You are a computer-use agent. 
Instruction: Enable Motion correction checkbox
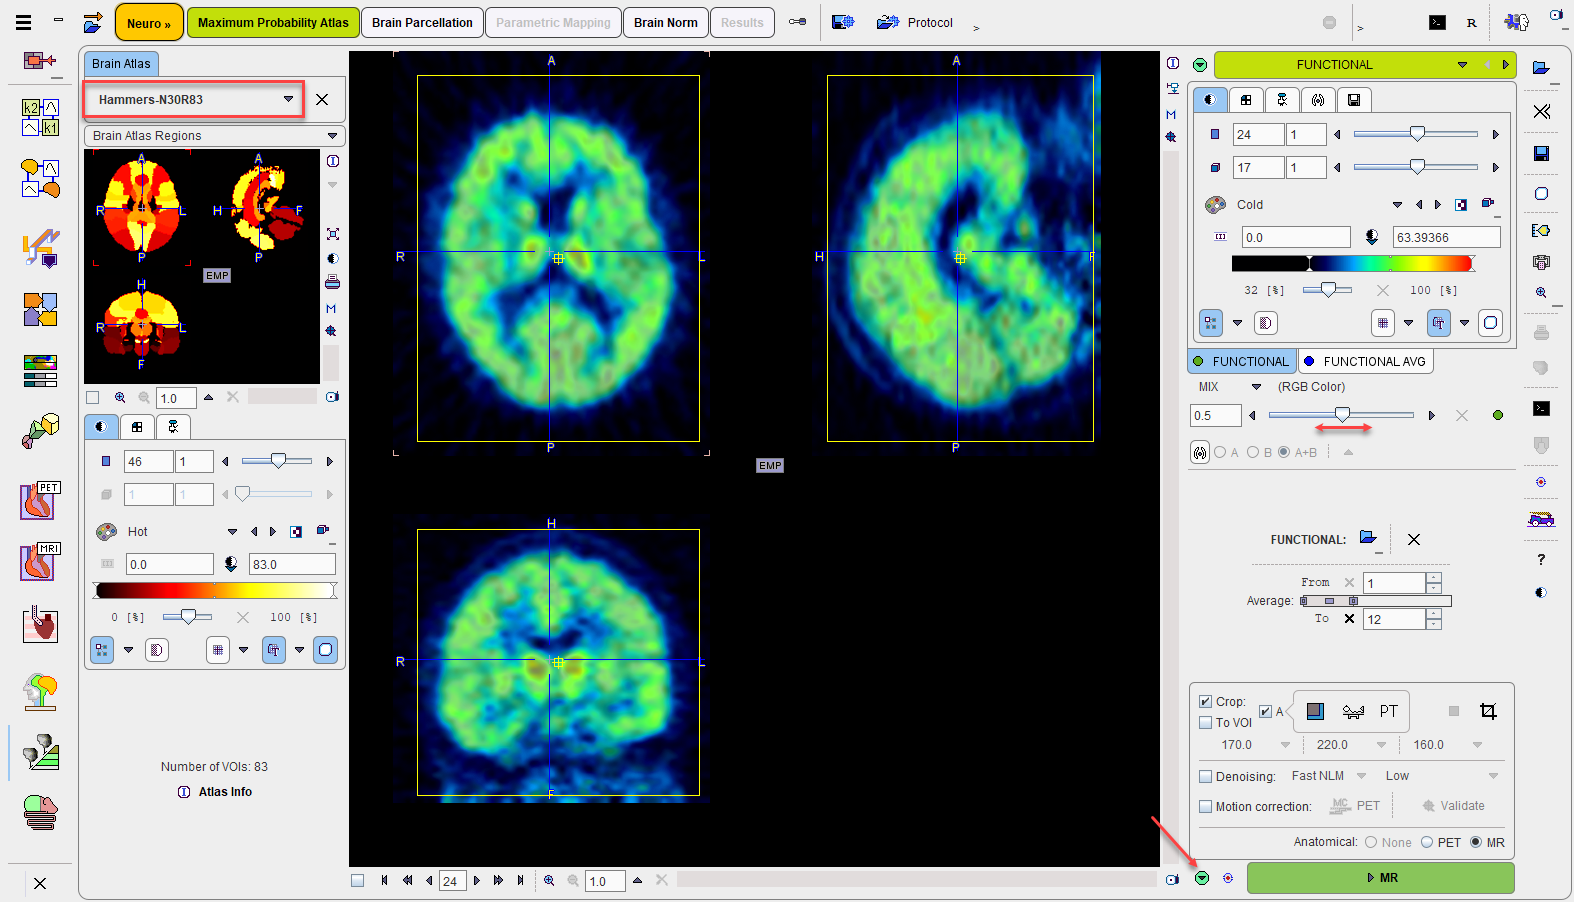coord(1205,806)
